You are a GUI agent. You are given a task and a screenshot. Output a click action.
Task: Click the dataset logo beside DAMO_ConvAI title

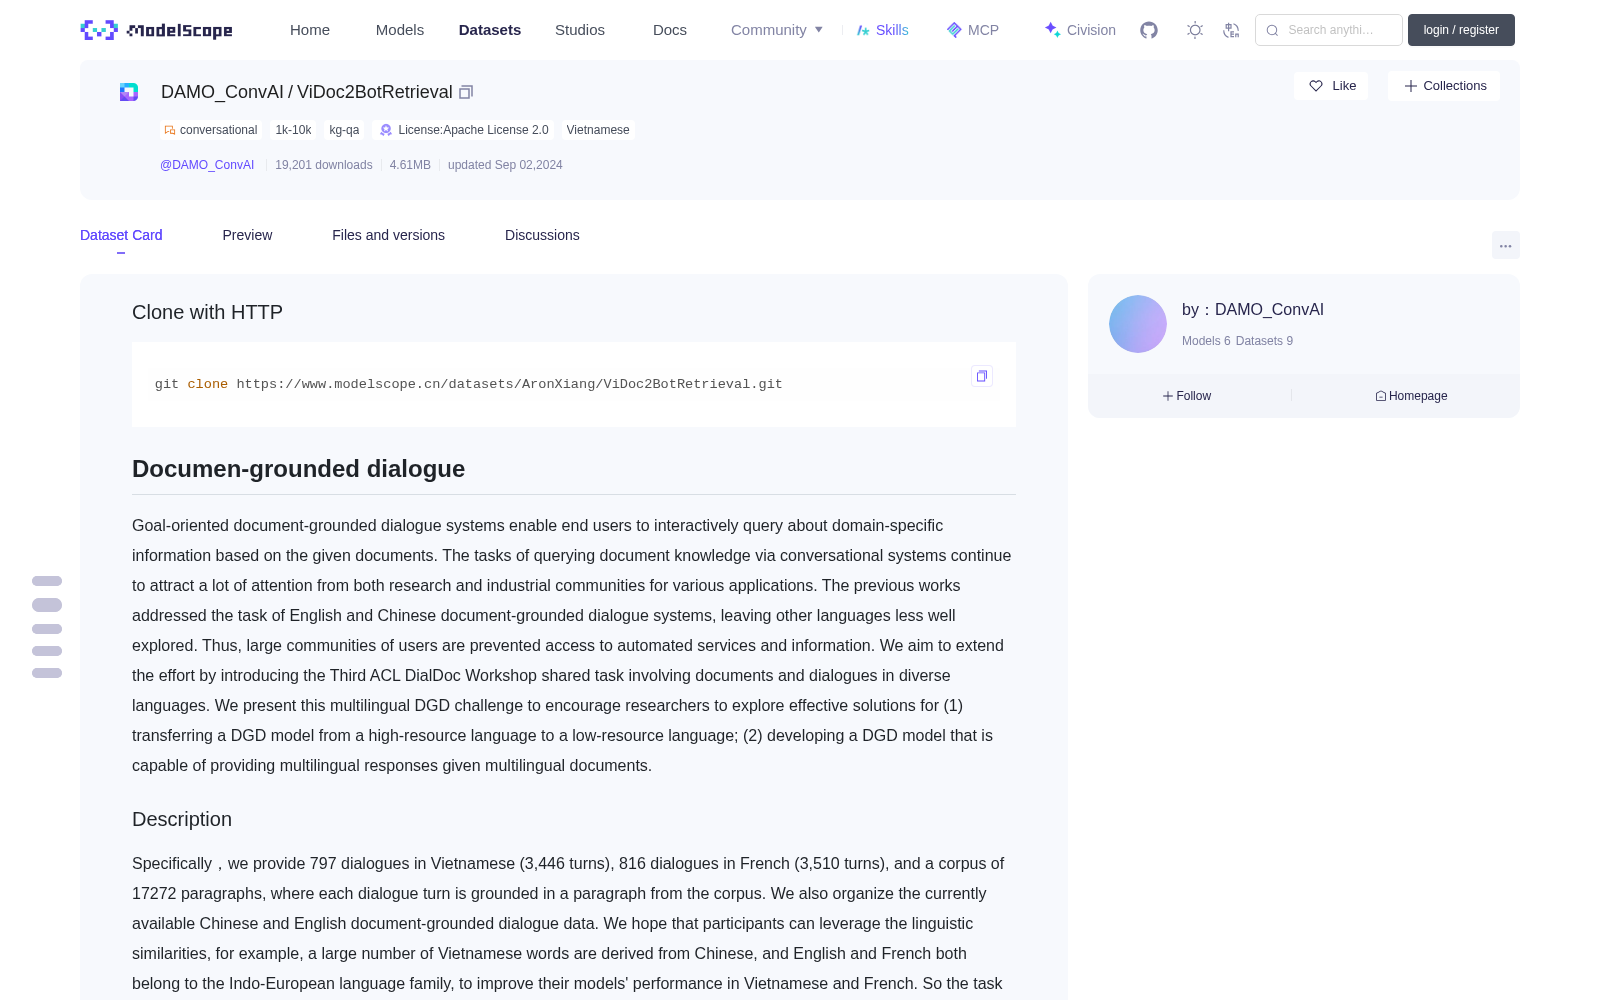pos(129,92)
